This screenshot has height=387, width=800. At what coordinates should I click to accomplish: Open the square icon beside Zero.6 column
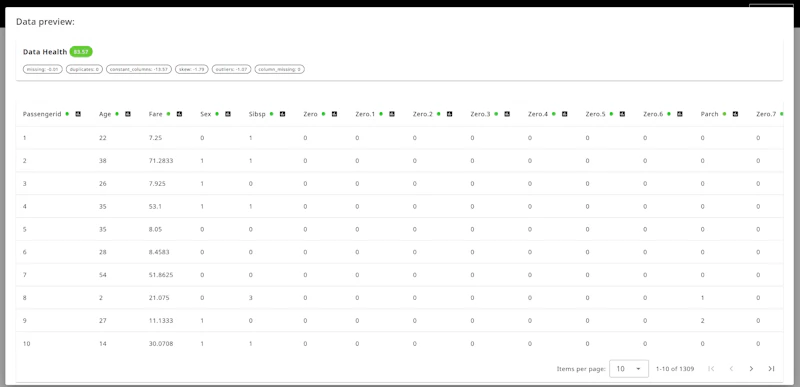(680, 114)
